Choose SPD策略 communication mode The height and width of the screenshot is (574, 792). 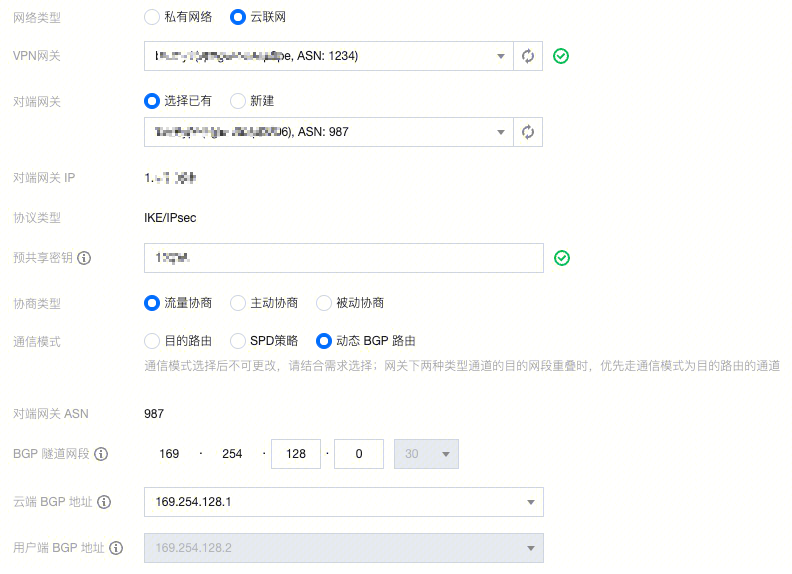pos(238,341)
